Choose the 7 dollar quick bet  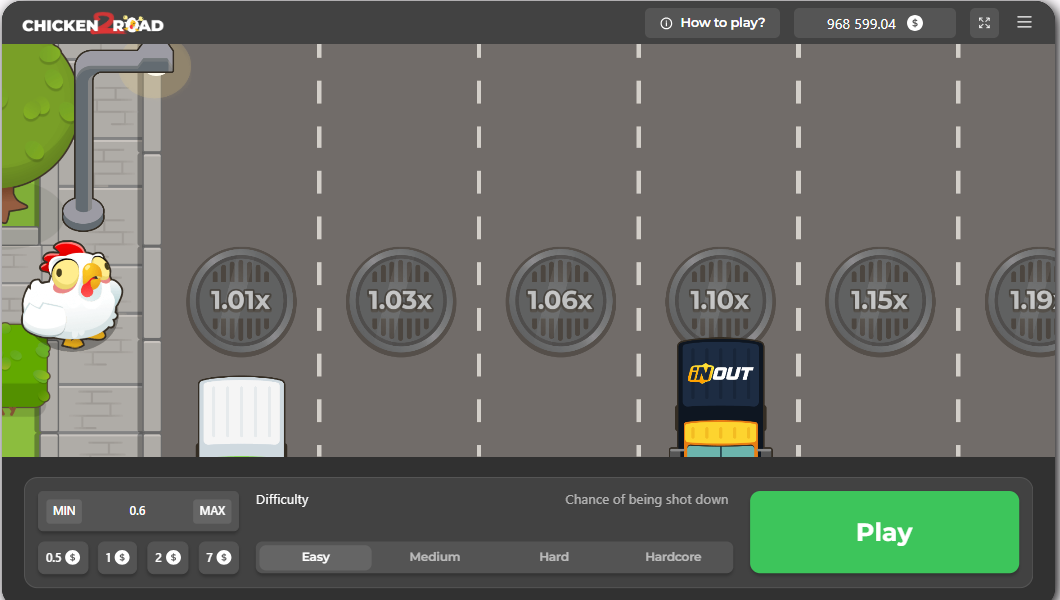pos(218,557)
